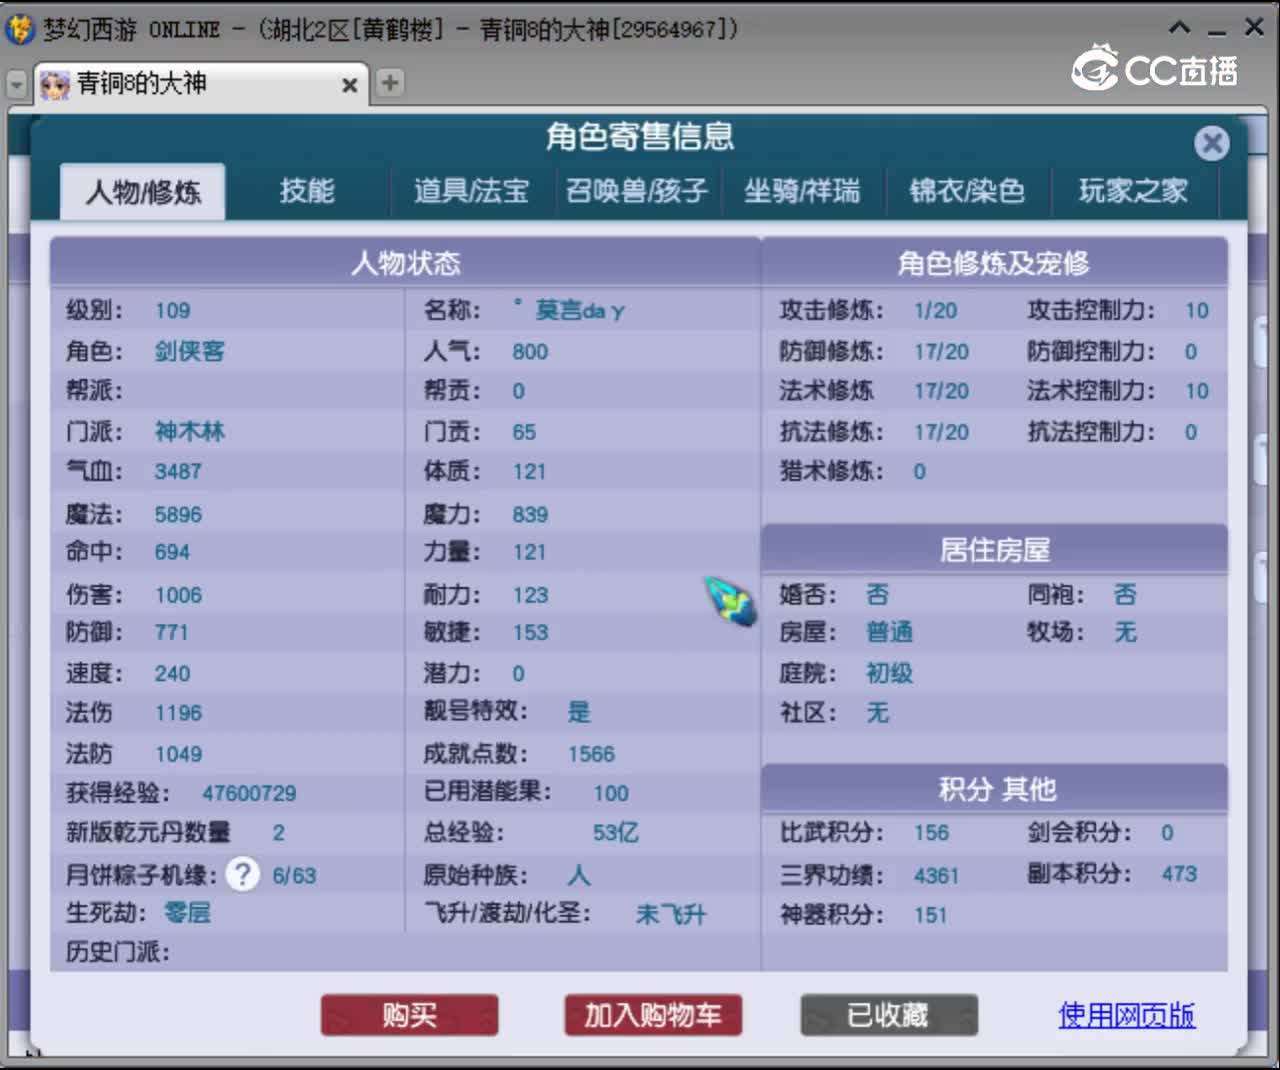The height and width of the screenshot is (1070, 1280).
Task: Open the 锦衣/染色 tab
Action: [967, 190]
